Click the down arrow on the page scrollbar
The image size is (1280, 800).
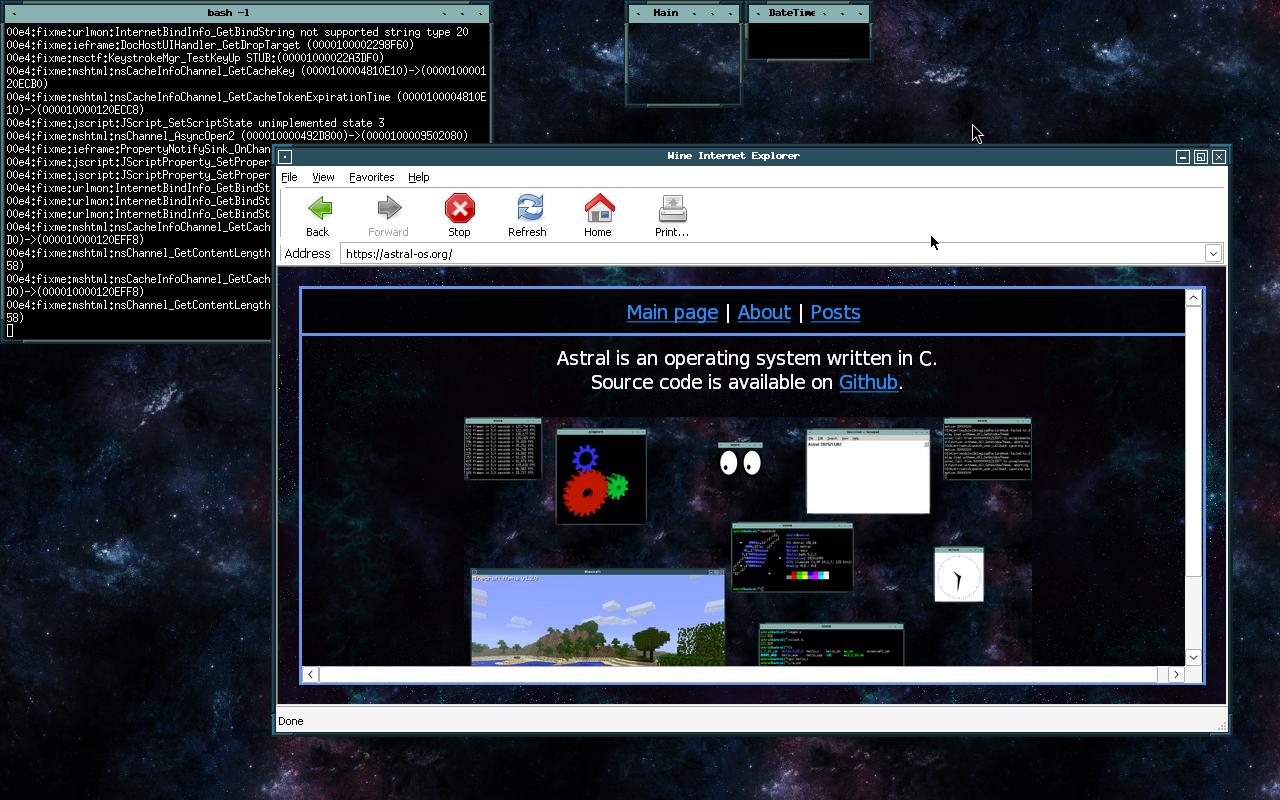pyautogui.click(x=1192, y=657)
